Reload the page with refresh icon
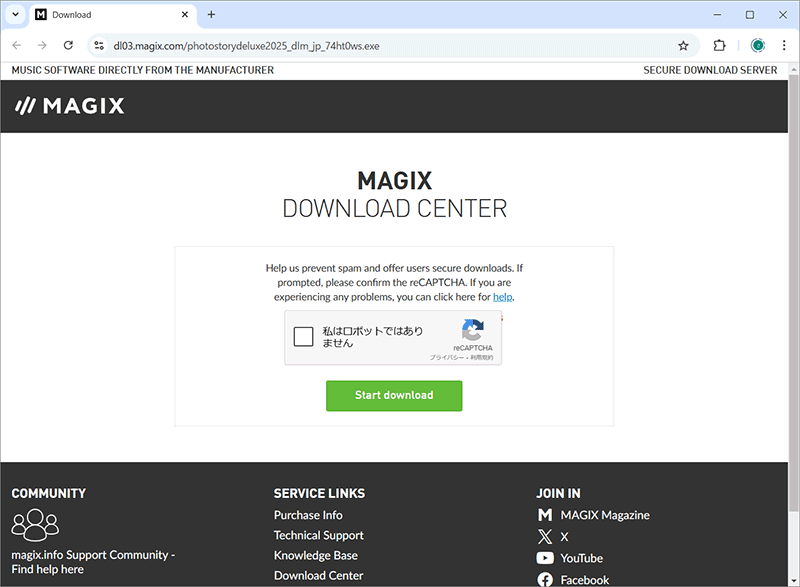This screenshot has width=800, height=587. point(68,45)
